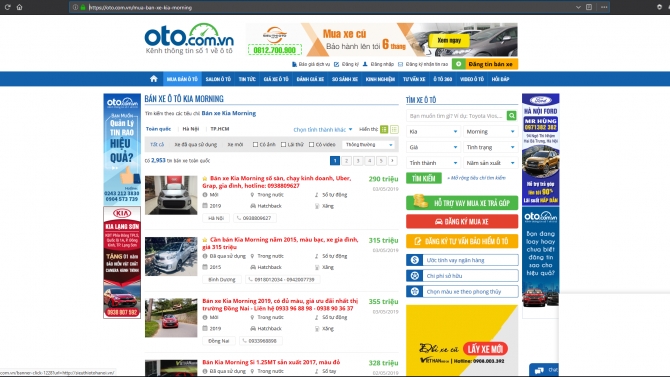Open the silver 2015 Kia Morning thumbnail

coord(171,256)
